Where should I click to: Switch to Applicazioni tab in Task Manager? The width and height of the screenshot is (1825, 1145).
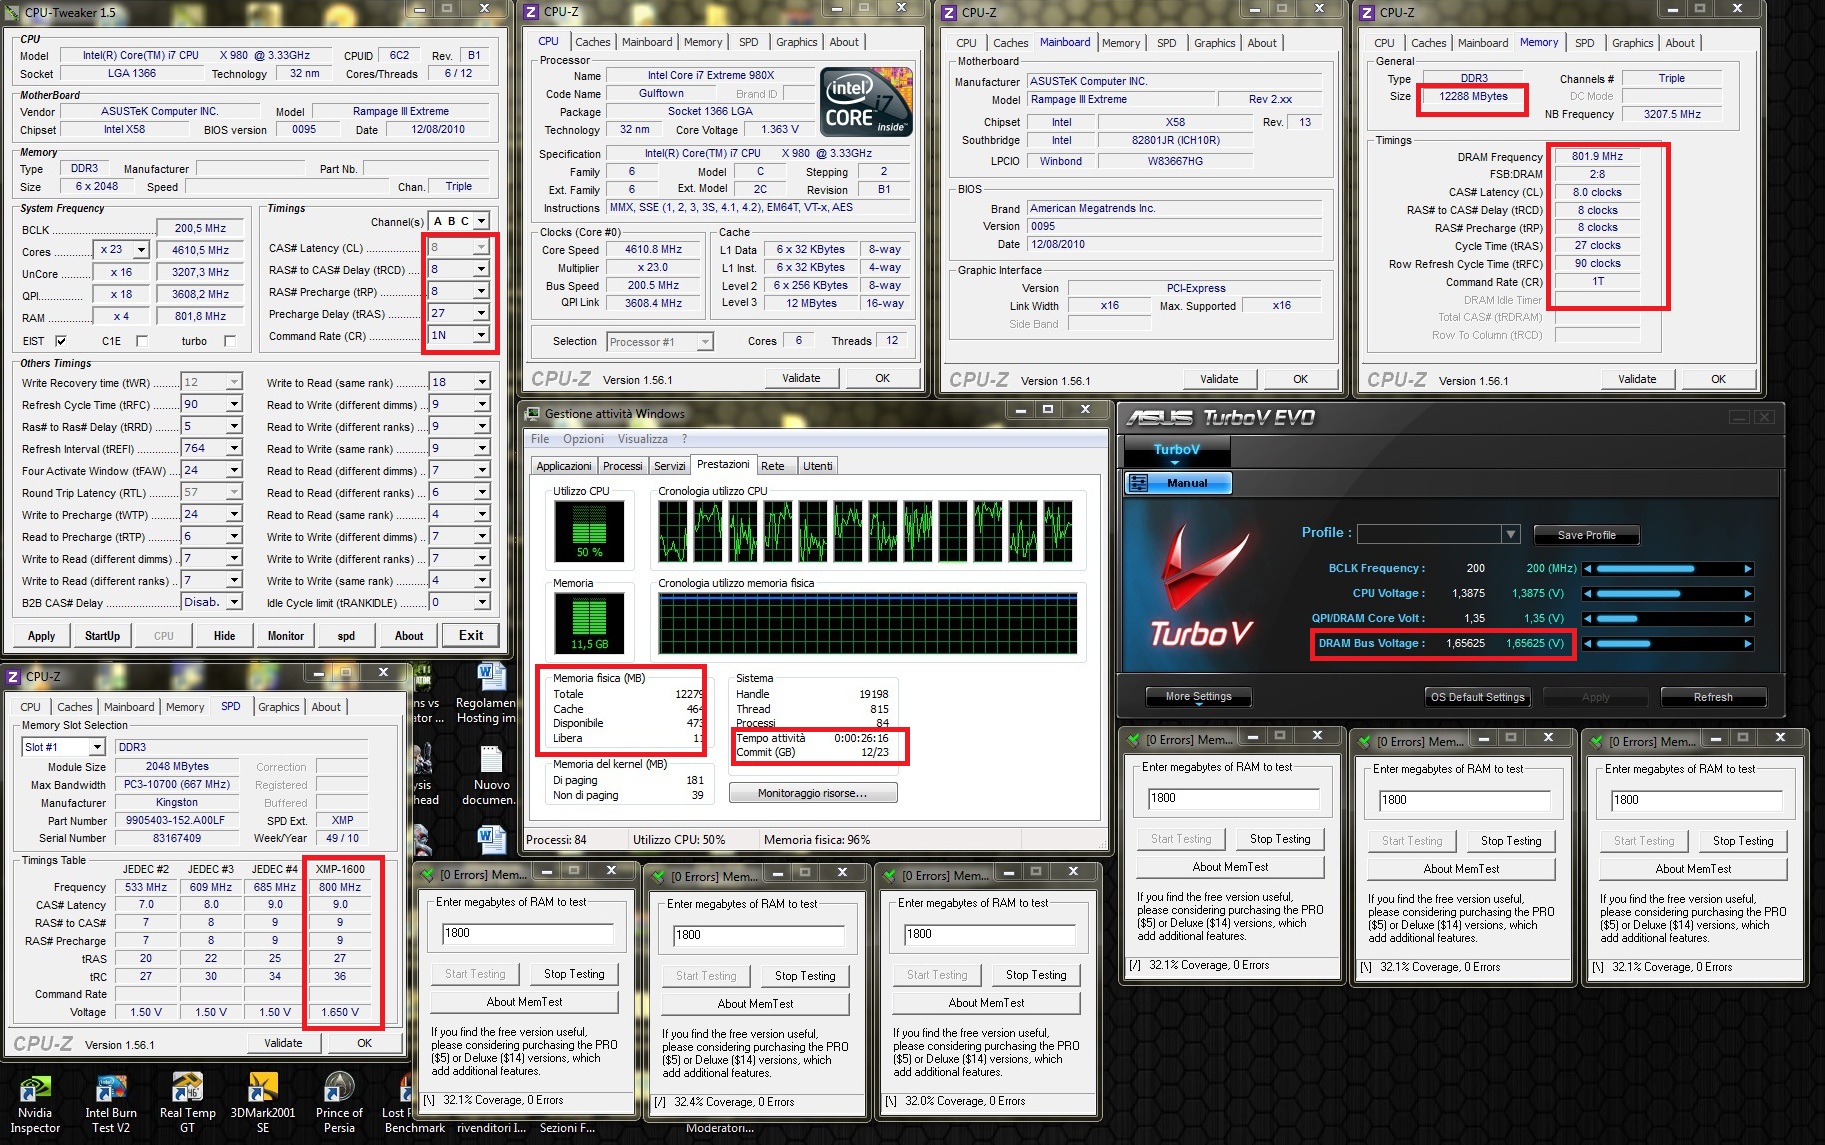click(564, 466)
